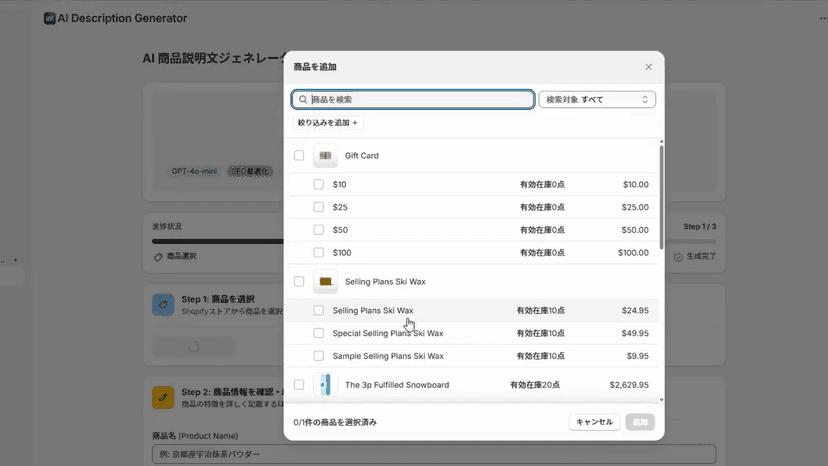Click the yellow Step 2 pencil icon
Screen dimensions: 828x466
click(x=163, y=397)
